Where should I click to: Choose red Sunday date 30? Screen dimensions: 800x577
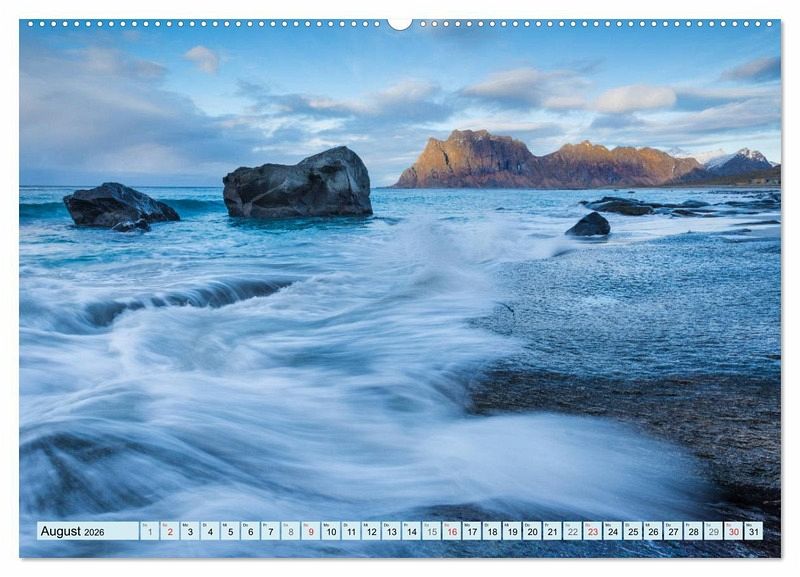[x=733, y=531]
